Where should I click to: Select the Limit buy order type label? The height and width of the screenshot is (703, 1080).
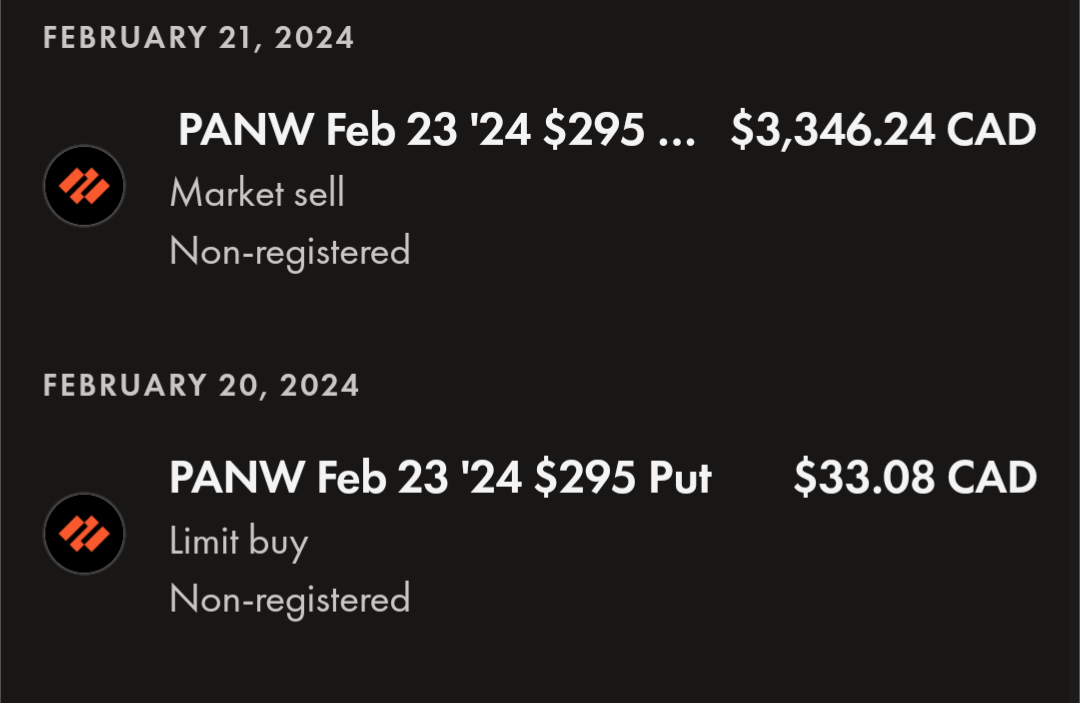point(239,541)
